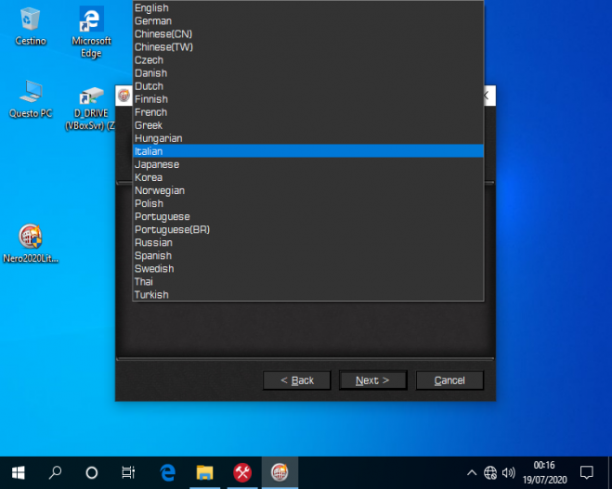Select the D_DRIVE (VBoxSvr) network drive shortcut
This screenshot has height=489, width=612.
click(91, 108)
